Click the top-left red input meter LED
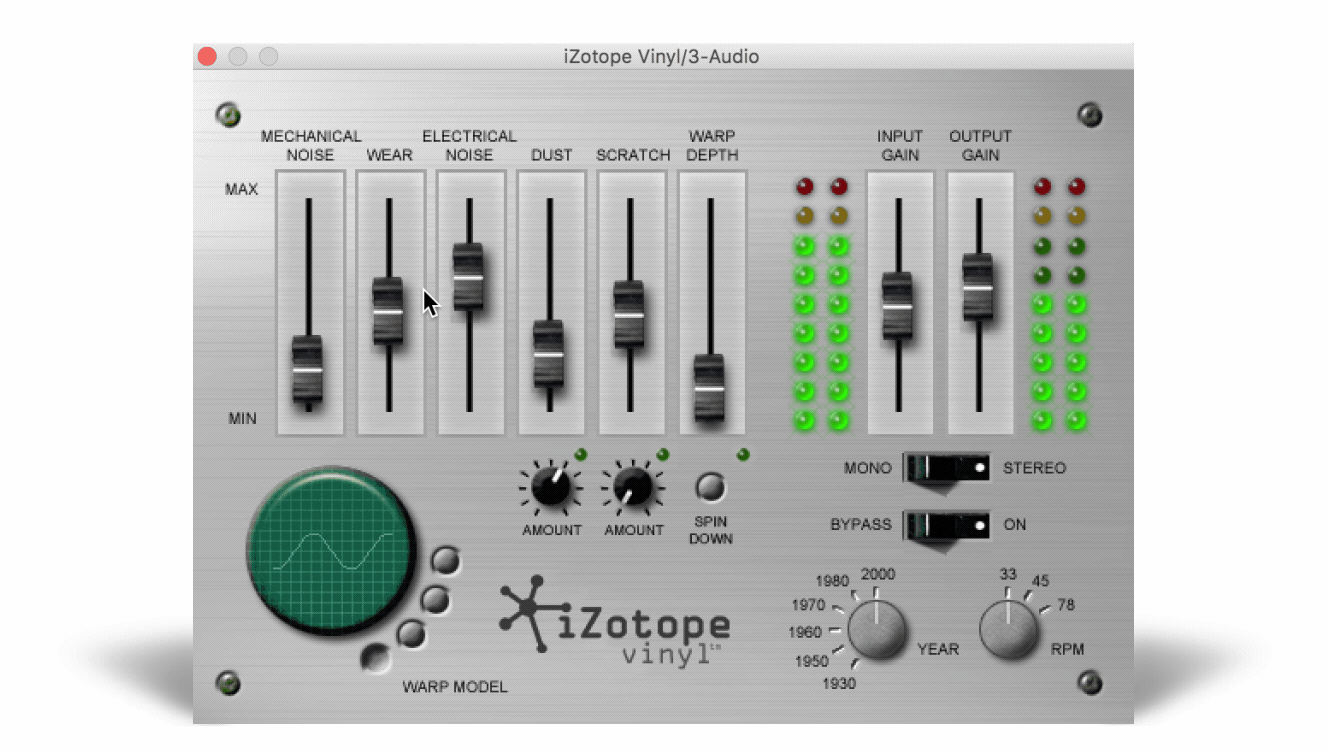This screenshot has width=1327, height=753. coord(805,186)
